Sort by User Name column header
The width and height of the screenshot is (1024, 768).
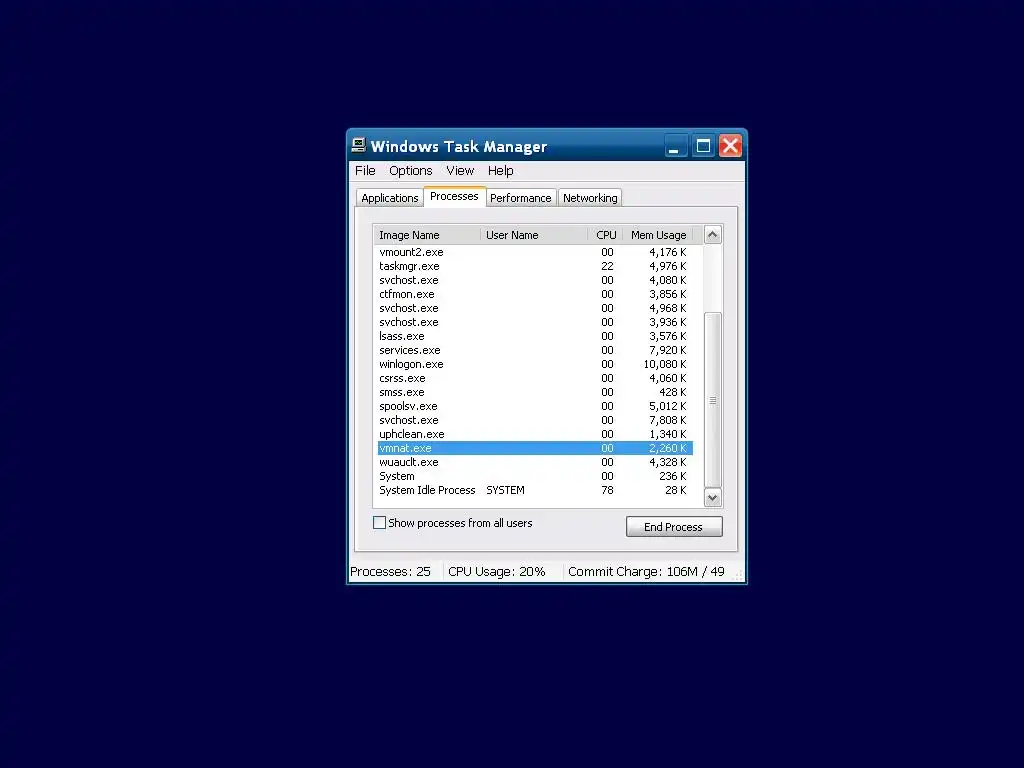[x=534, y=235]
